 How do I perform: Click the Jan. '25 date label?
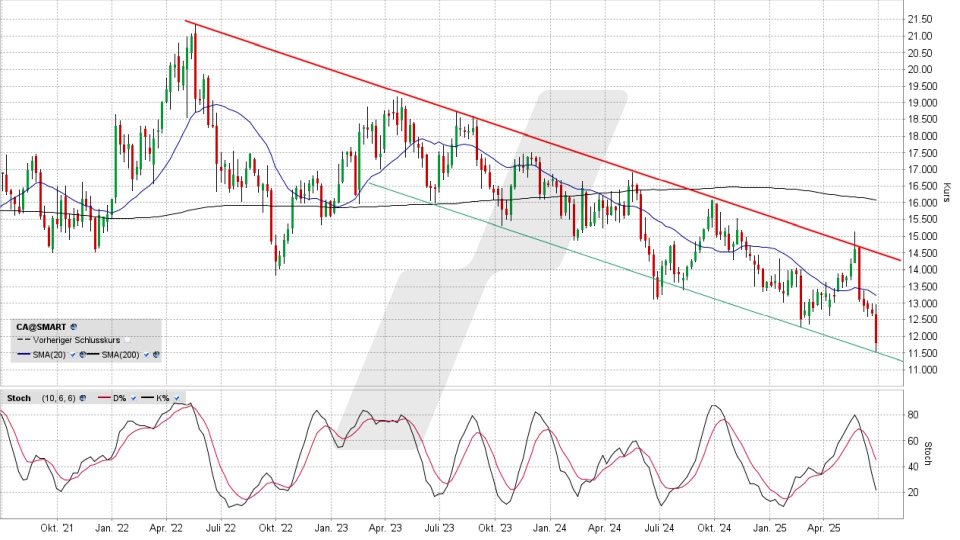(770, 528)
